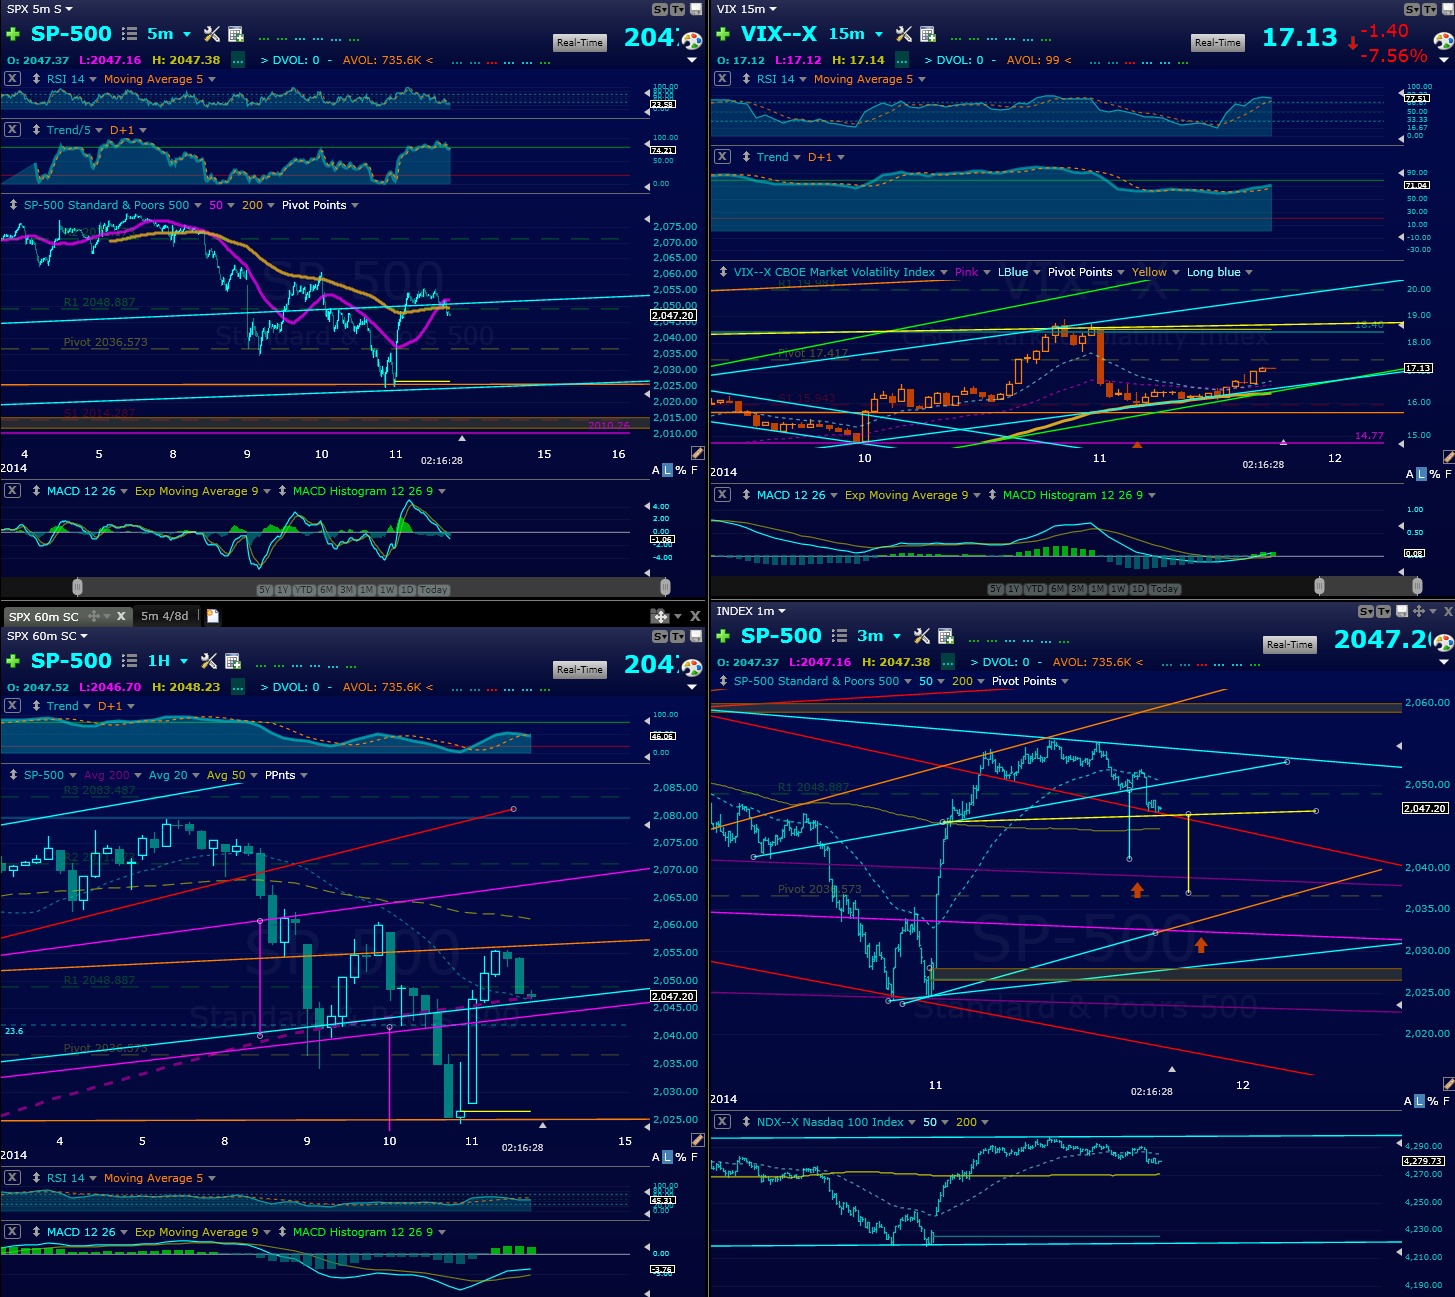Toggle 'A' scale on VIX chart
The image size is (1455, 1297).
coord(1410,474)
